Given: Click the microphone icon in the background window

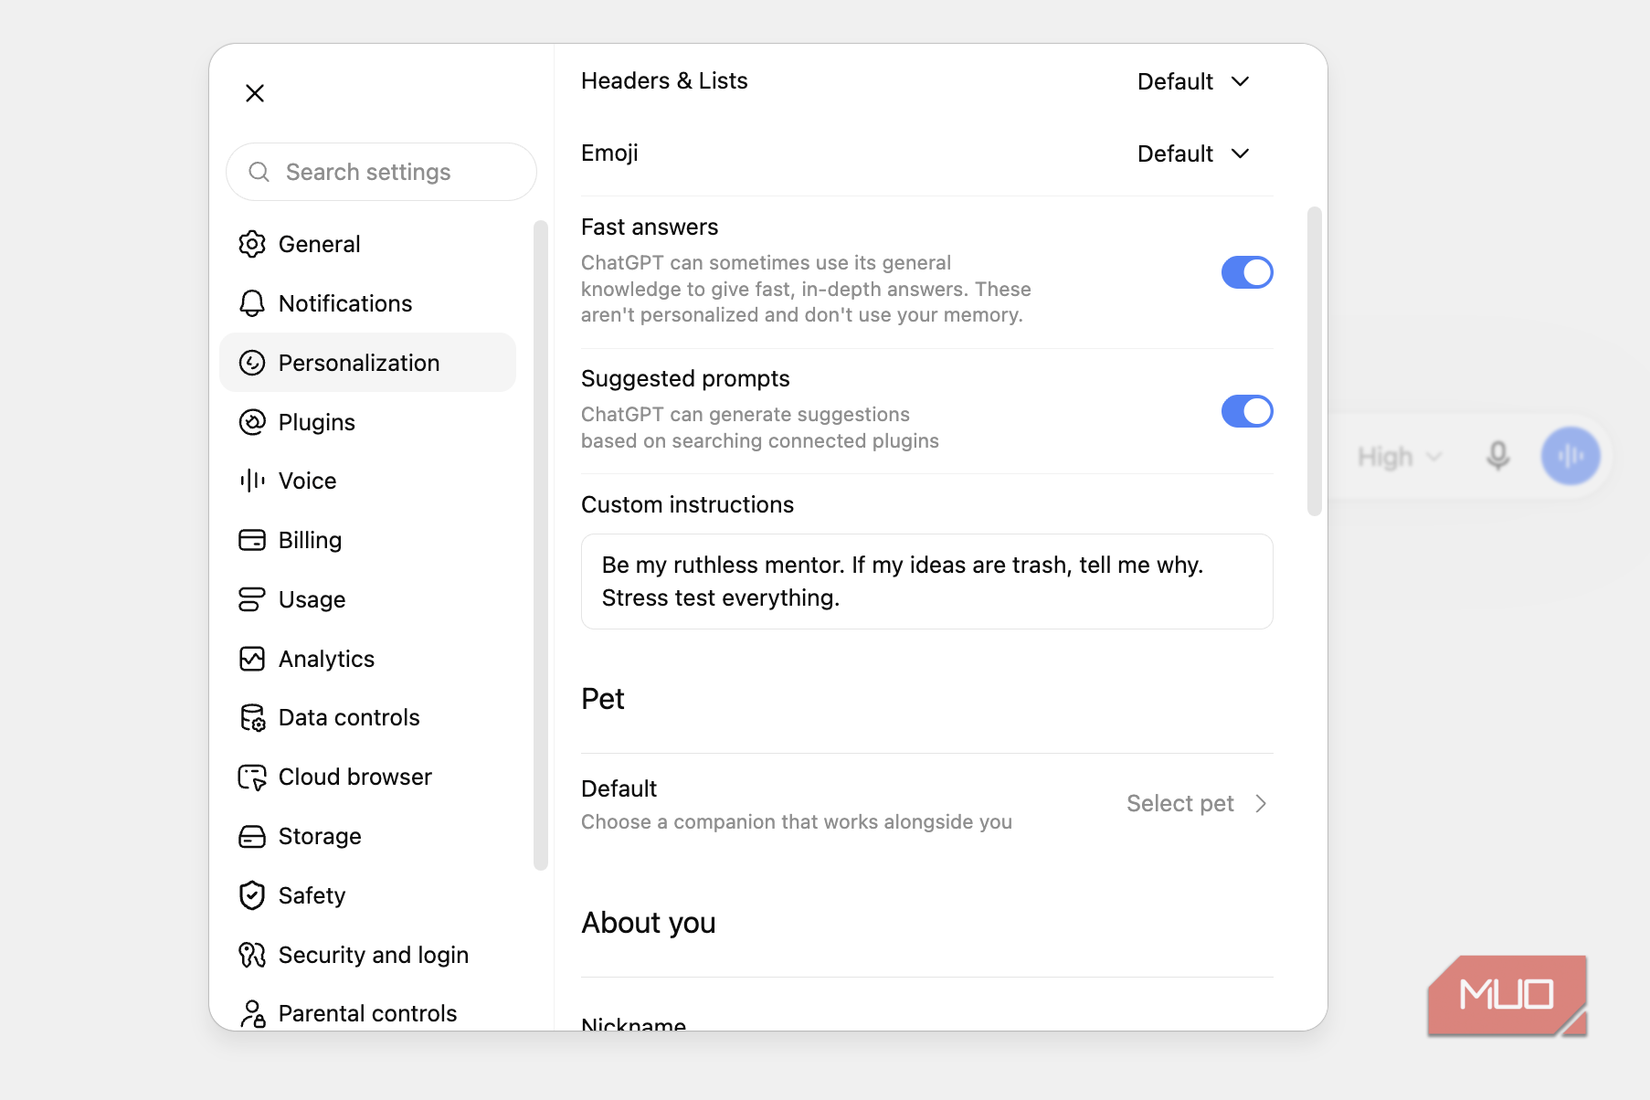Looking at the screenshot, I should coord(1497,456).
